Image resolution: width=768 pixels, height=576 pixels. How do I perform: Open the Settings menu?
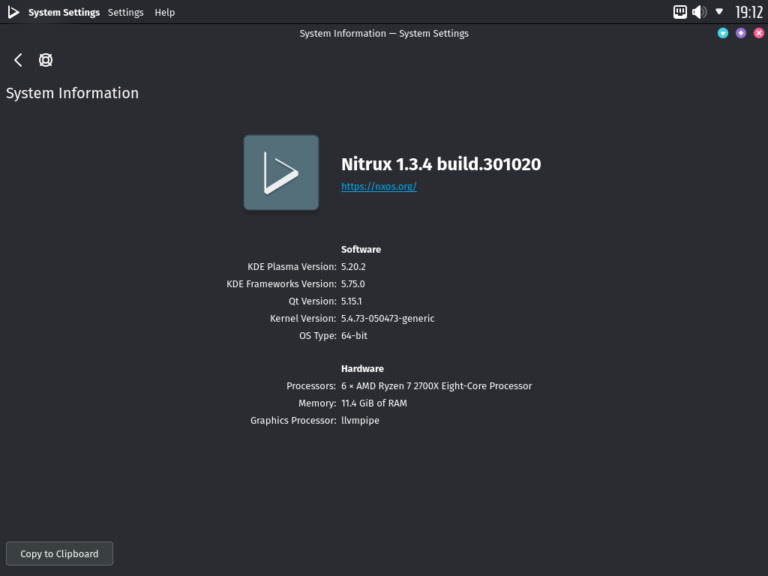[x=126, y=12]
